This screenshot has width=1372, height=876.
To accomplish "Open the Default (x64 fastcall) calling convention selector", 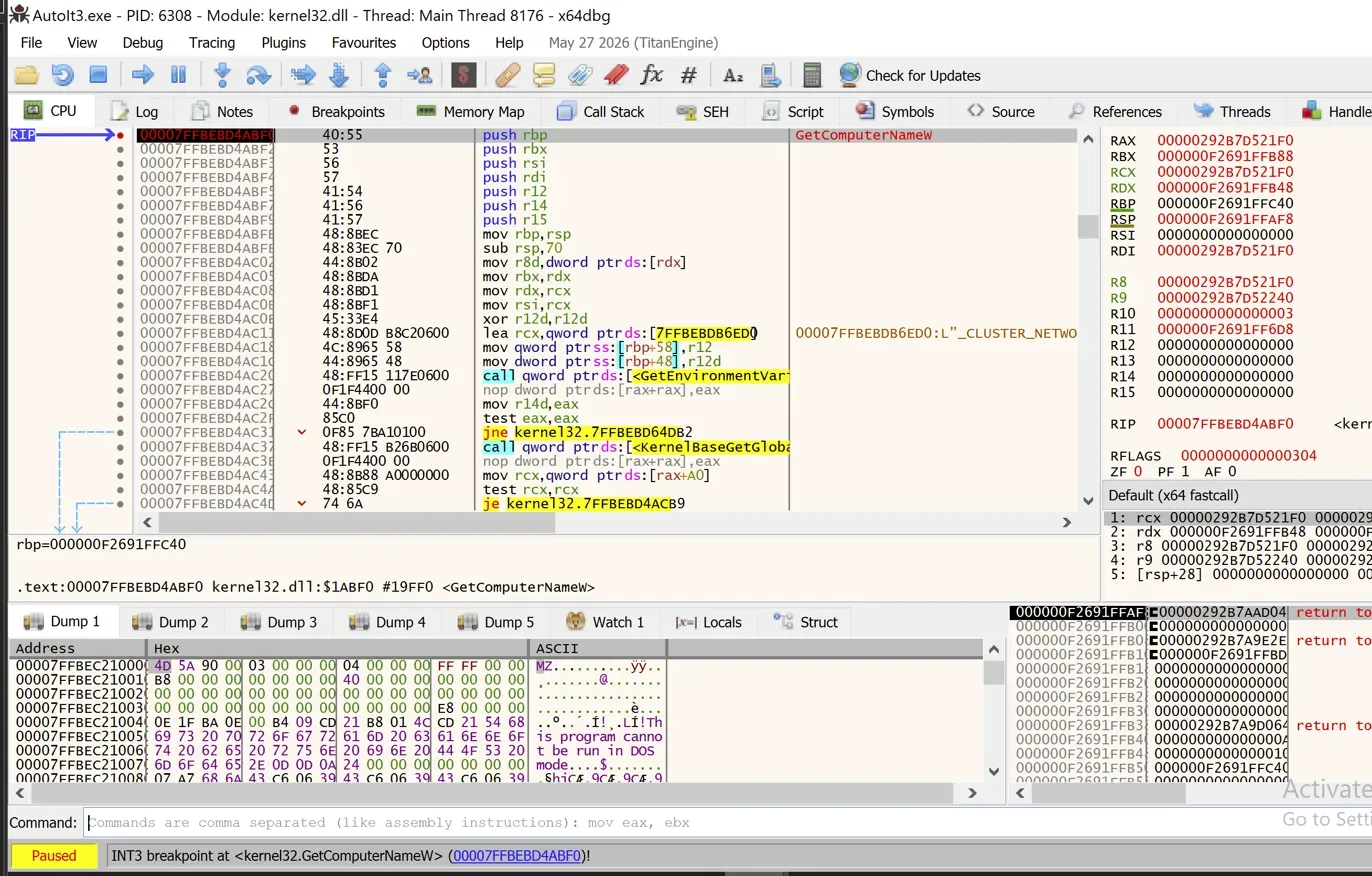I will coord(1236,495).
